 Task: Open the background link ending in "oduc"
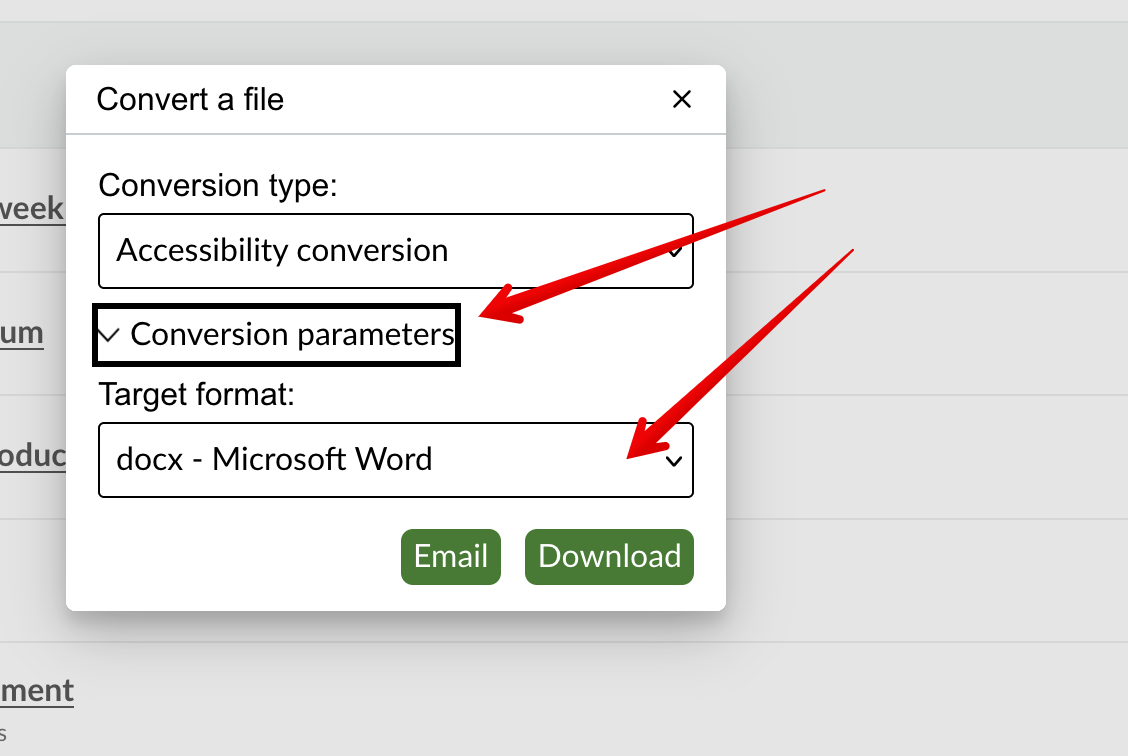[33, 456]
